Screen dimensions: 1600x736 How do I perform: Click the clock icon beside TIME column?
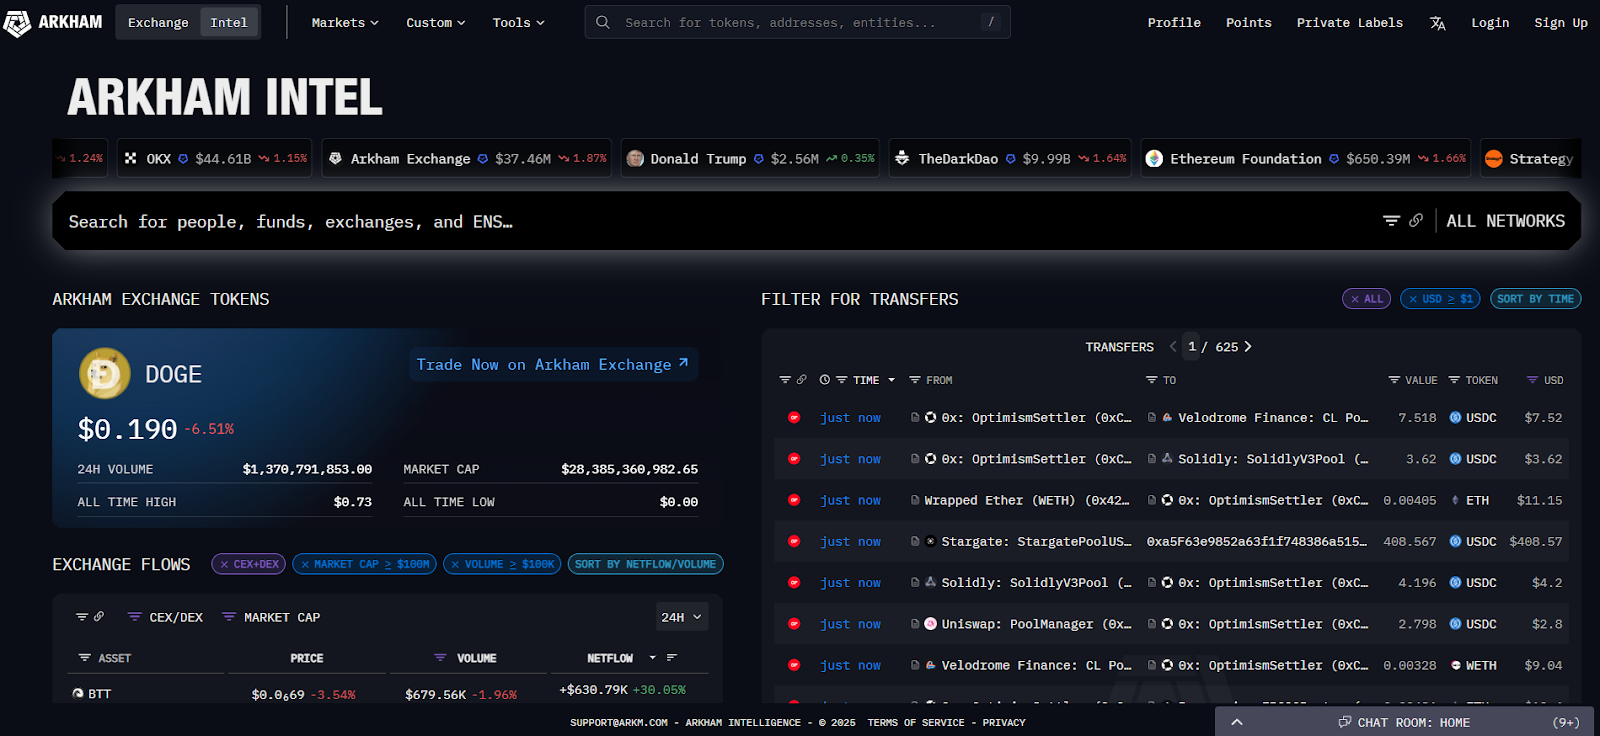point(825,380)
